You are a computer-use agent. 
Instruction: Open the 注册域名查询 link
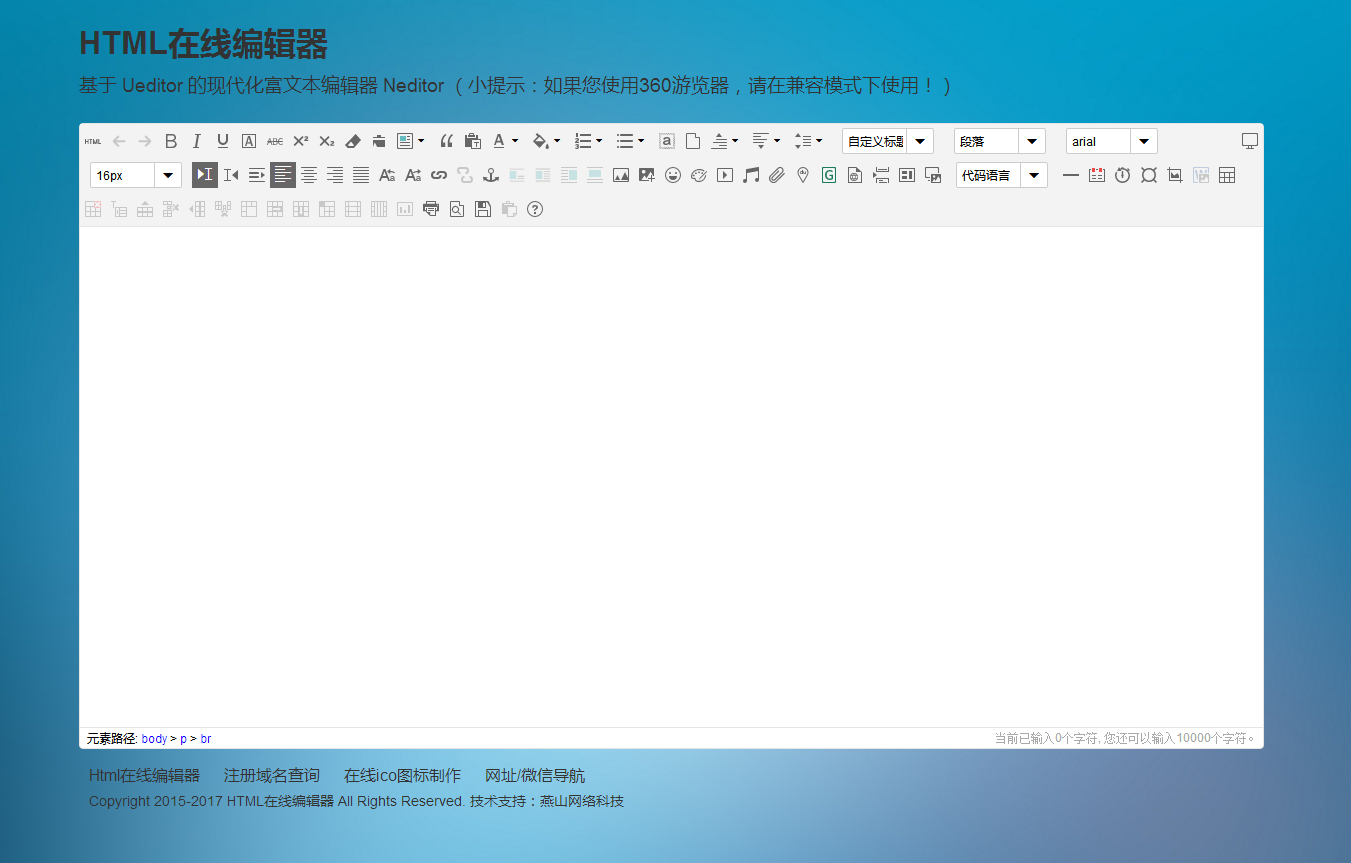(272, 776)
